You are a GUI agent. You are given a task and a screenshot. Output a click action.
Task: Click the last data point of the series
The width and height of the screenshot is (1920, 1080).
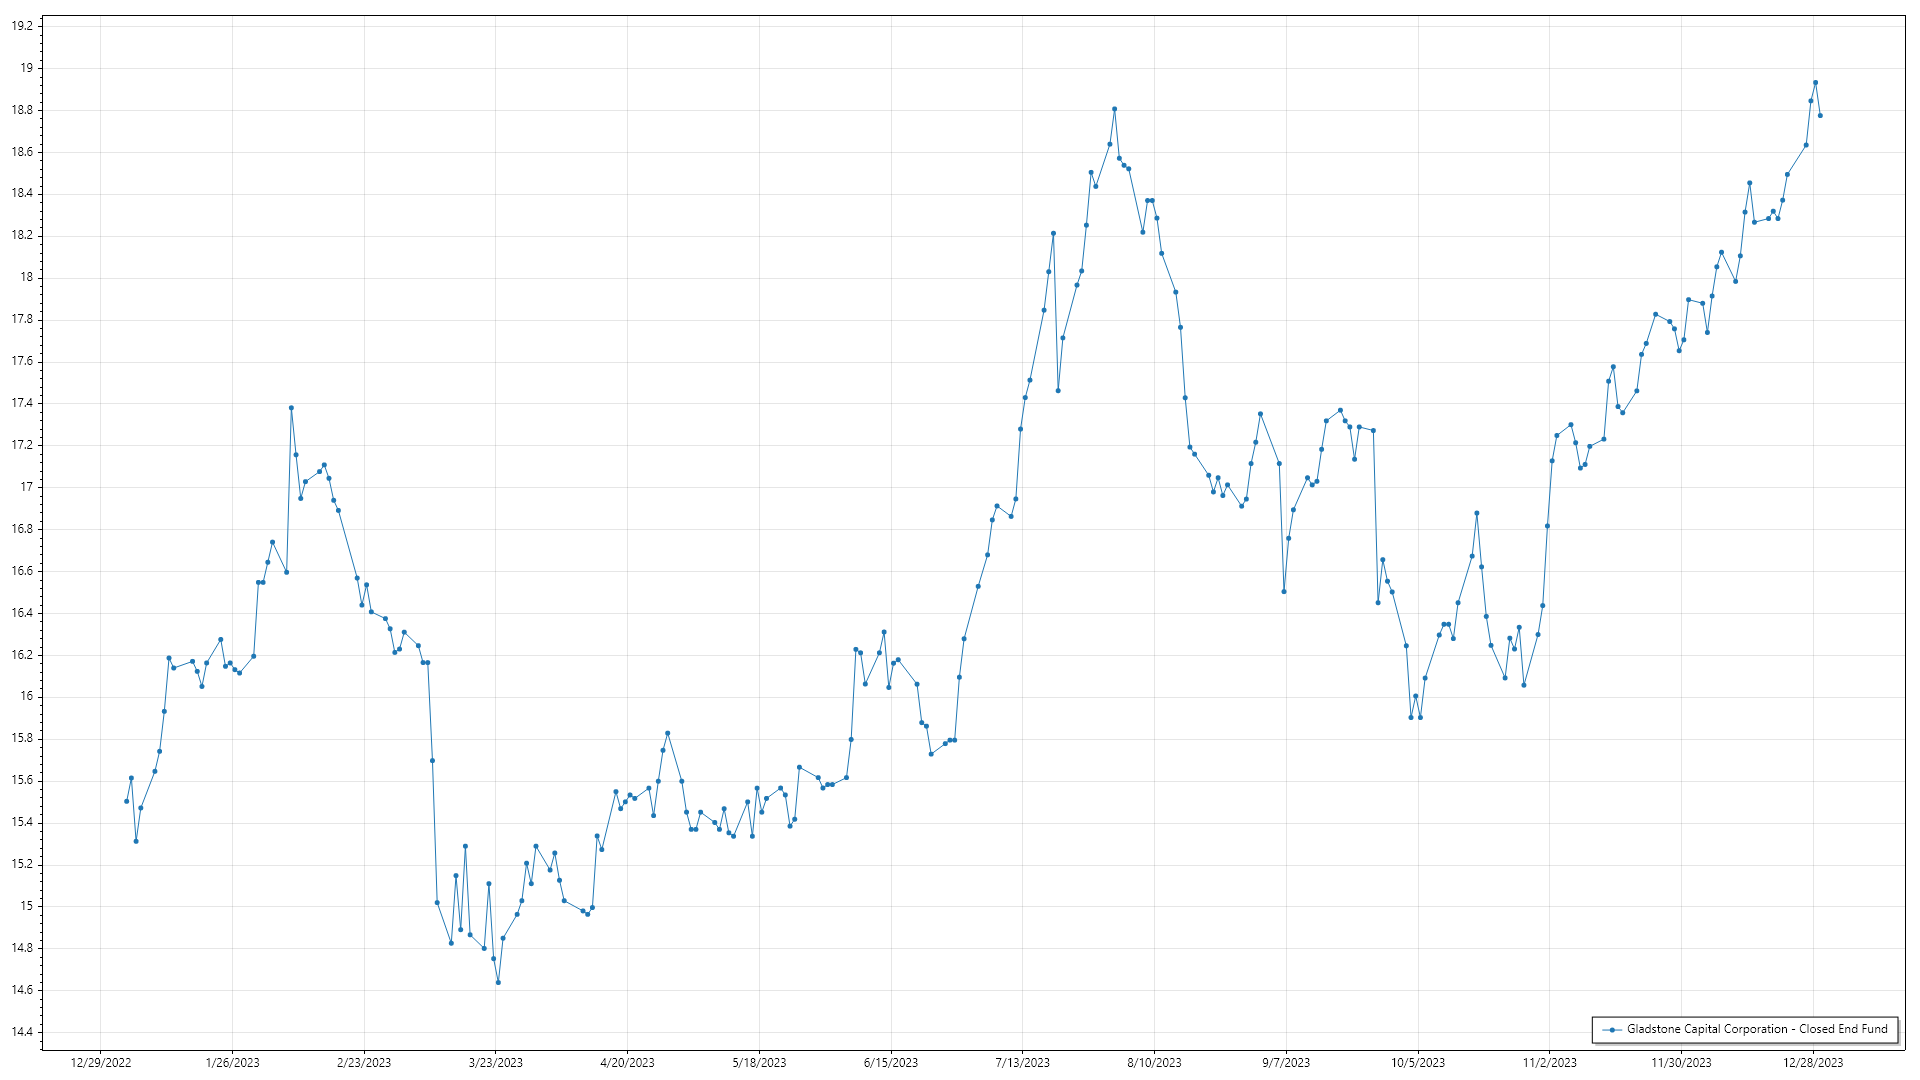pos(1820,116)
